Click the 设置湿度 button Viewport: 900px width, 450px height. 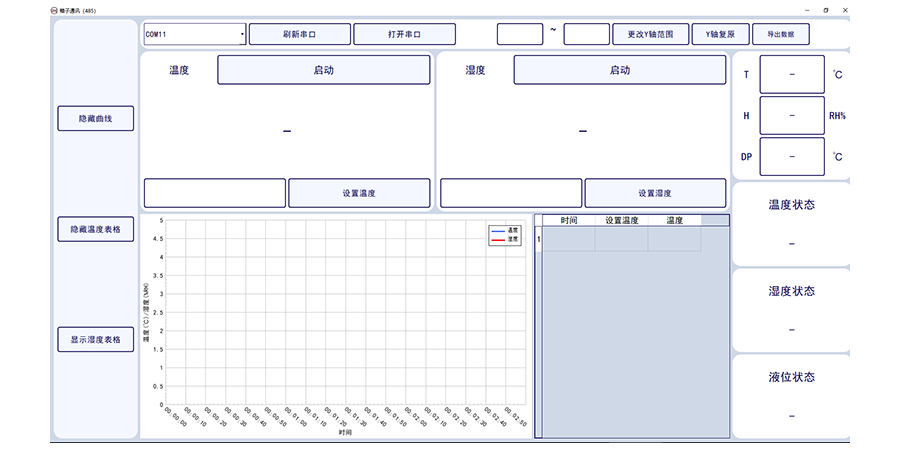(655, 193)
